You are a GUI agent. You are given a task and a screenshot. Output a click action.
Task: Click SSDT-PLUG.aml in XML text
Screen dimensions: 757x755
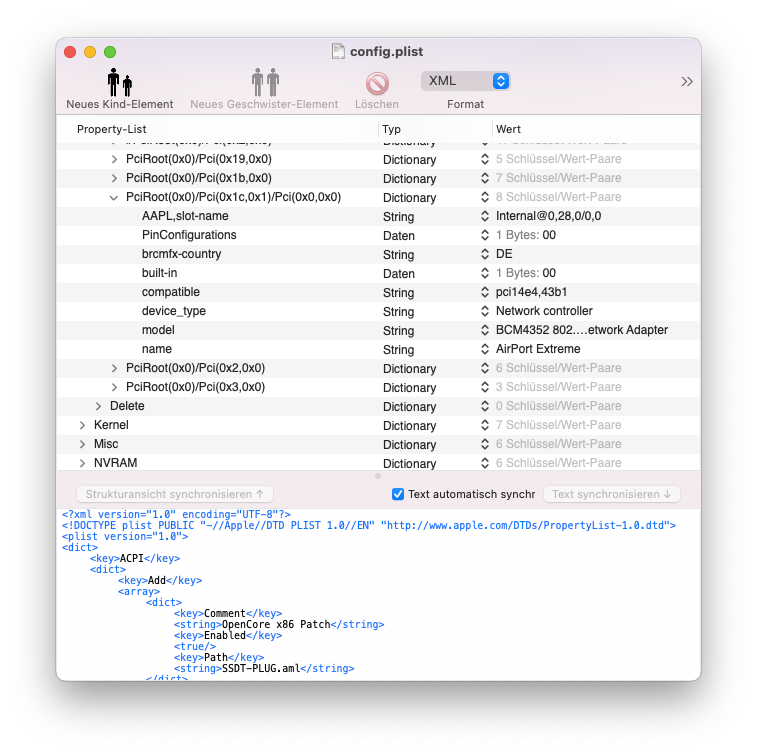pyautogui.click(x=261, y=669)
